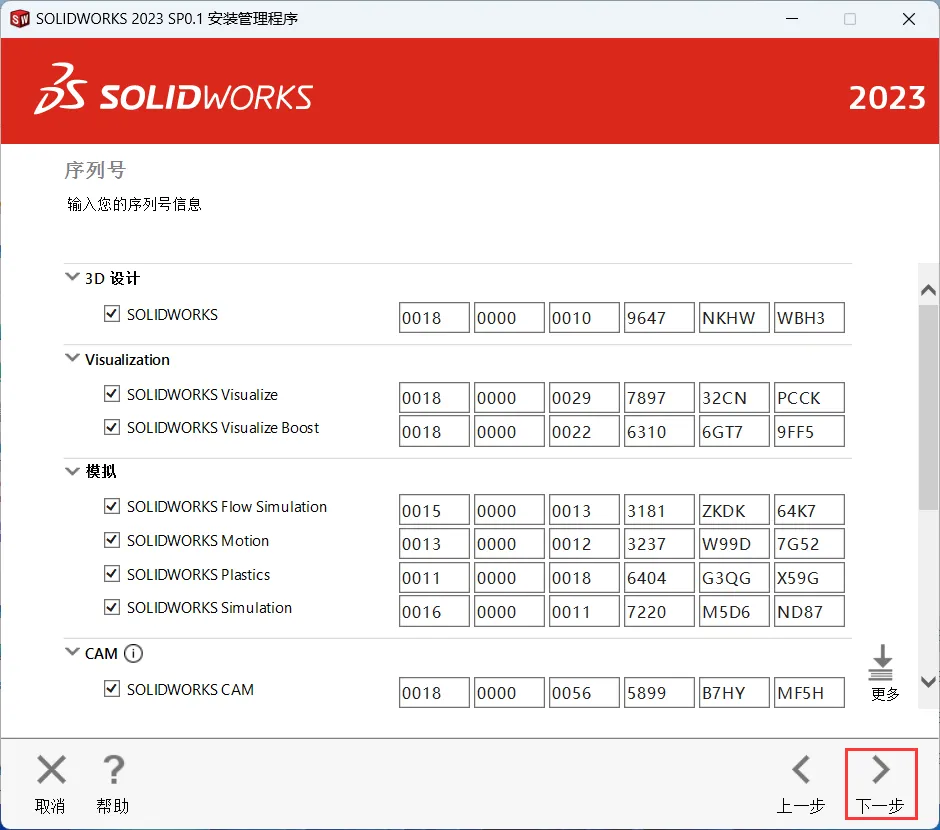This screenshot has width=940, height=830.
Task: Toggle SOLIDWORKS Plastics checkbox
Action: 112,574
